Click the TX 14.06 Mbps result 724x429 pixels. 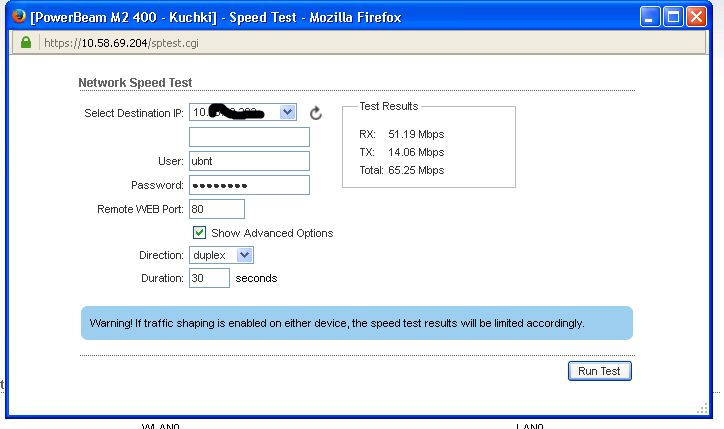(401, 152)
